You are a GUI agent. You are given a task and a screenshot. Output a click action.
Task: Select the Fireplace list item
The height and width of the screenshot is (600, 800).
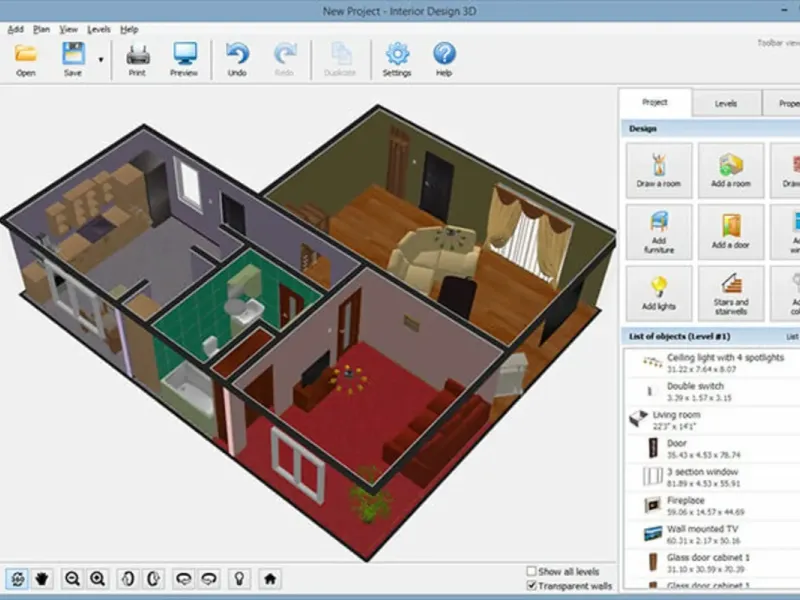point(711,506)
